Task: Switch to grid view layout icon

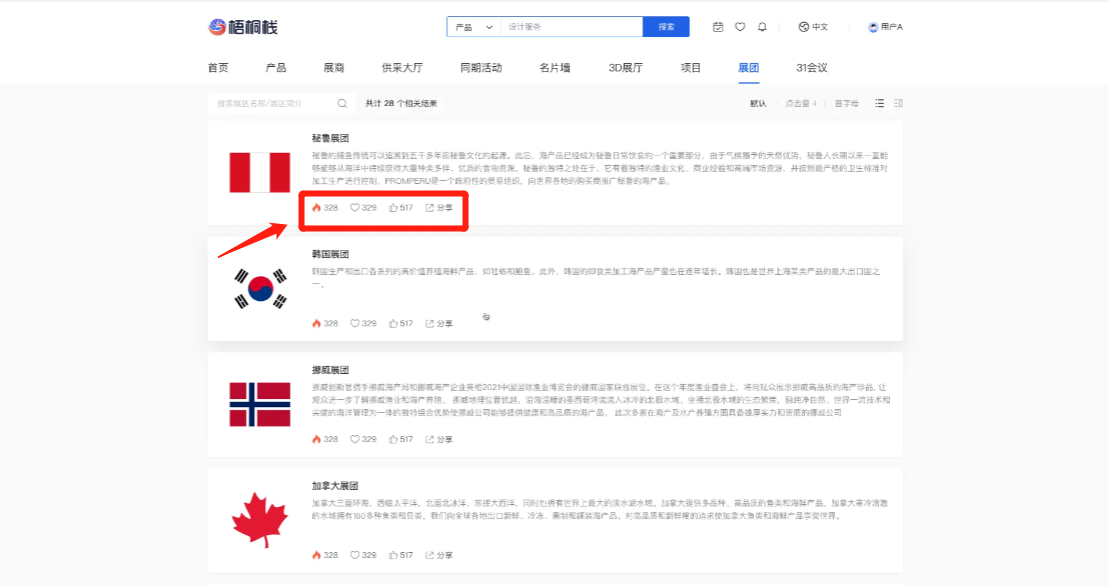Action: pyautogui.click(x=897, y=104)
